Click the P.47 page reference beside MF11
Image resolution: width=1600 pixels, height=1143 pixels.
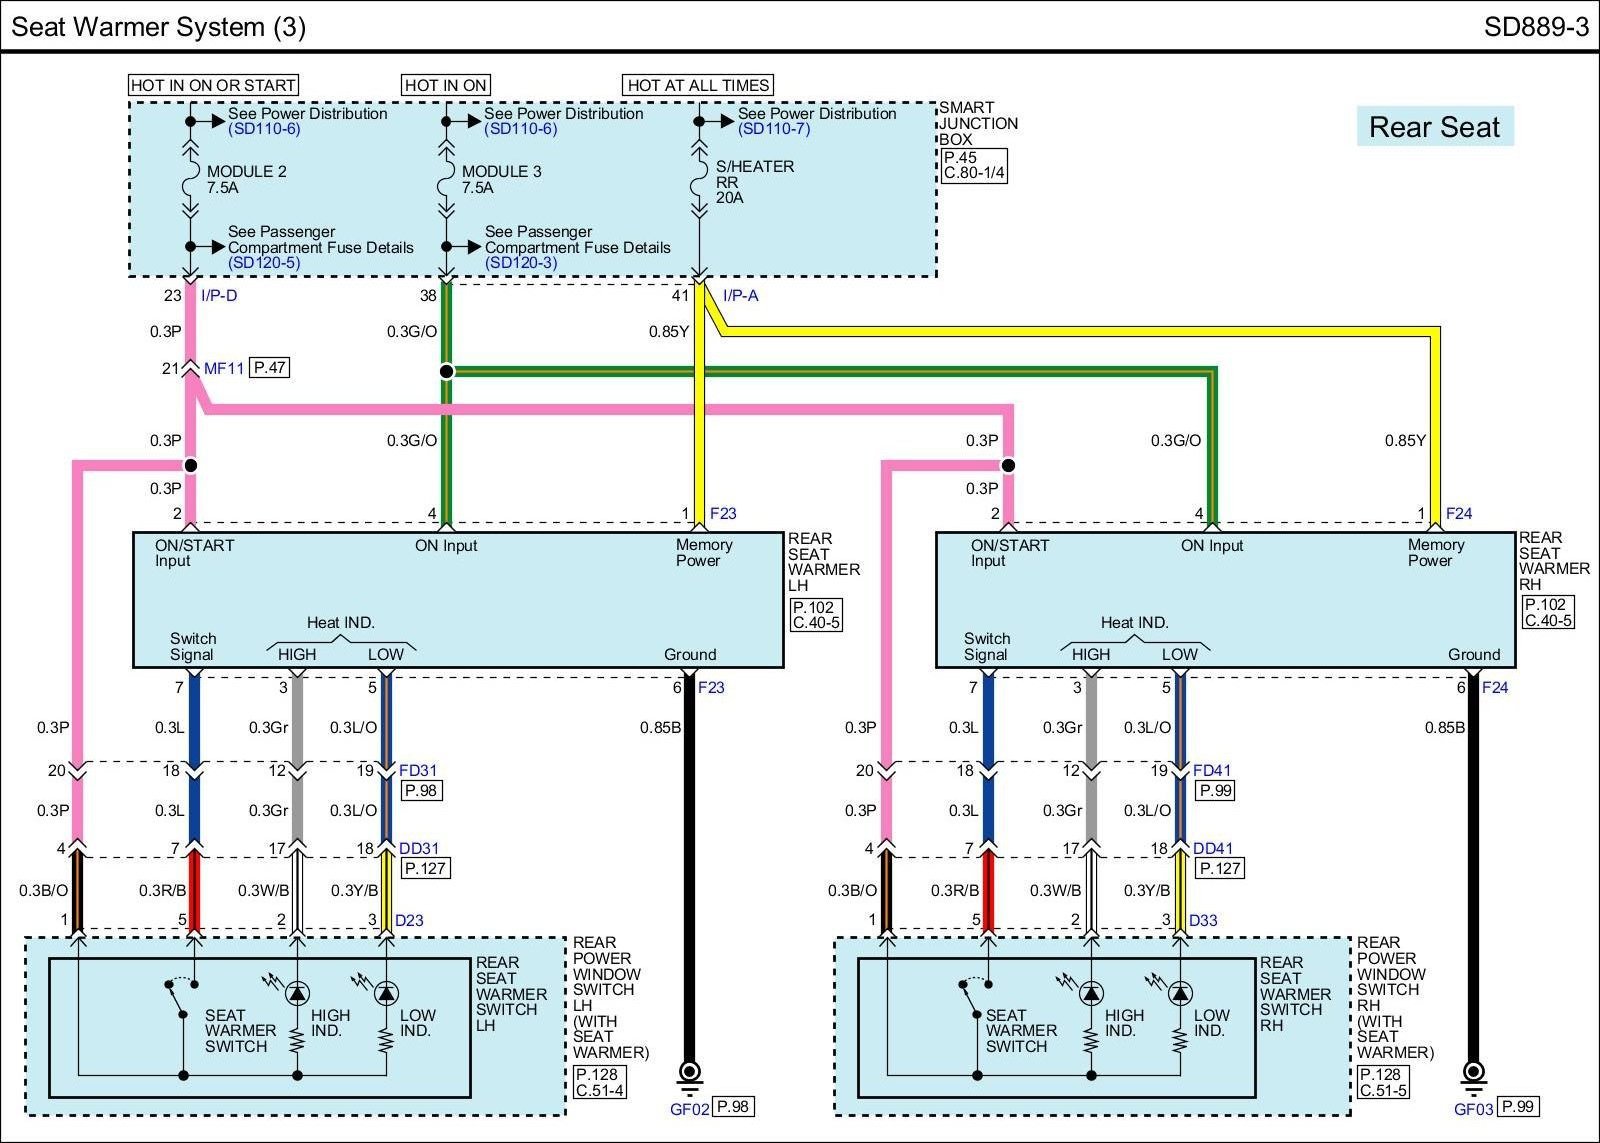270,368
